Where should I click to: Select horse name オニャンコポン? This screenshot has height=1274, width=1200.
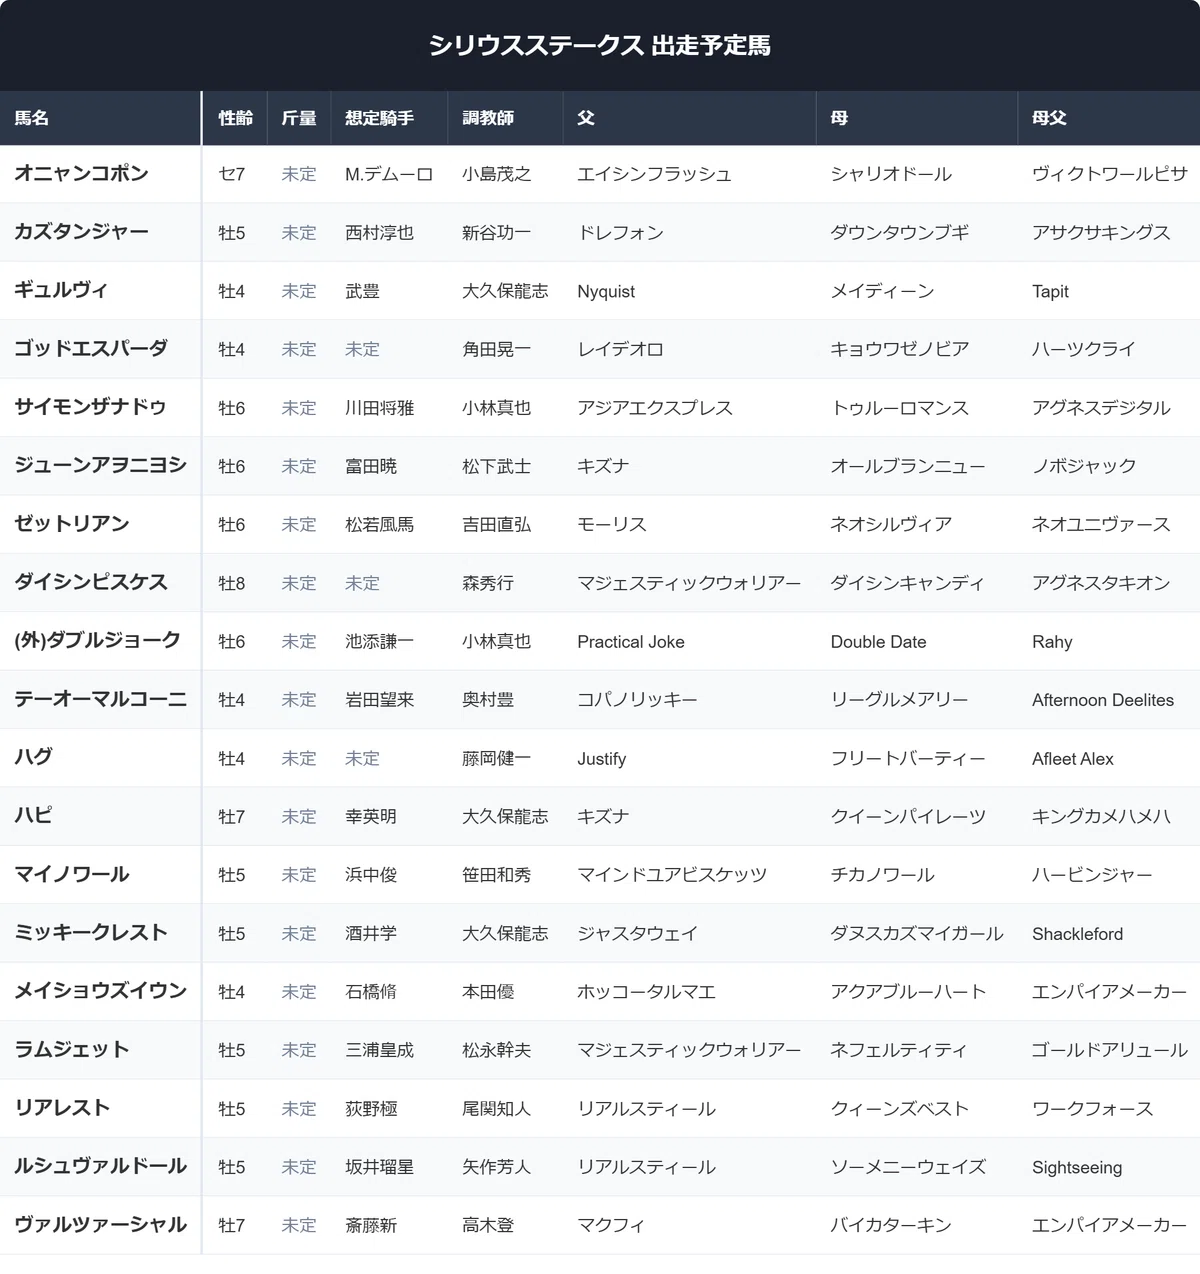81,173
